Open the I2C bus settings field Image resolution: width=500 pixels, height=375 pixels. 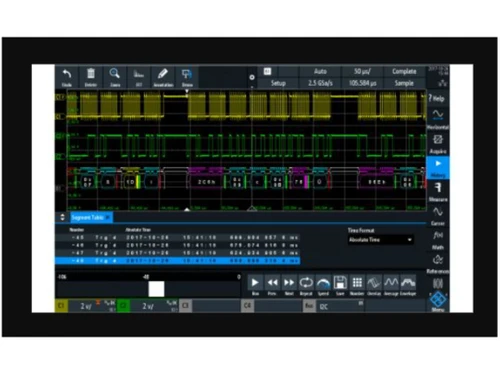tap(340, 306)
